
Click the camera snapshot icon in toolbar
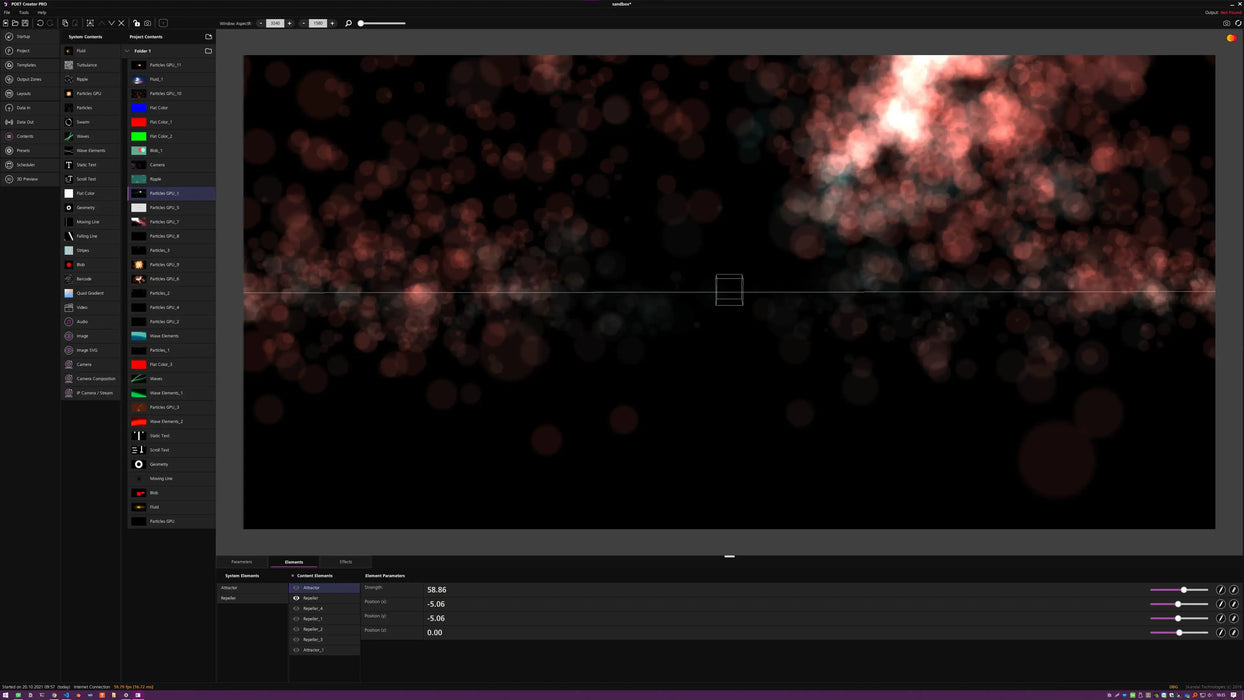[x=148, y=23]
